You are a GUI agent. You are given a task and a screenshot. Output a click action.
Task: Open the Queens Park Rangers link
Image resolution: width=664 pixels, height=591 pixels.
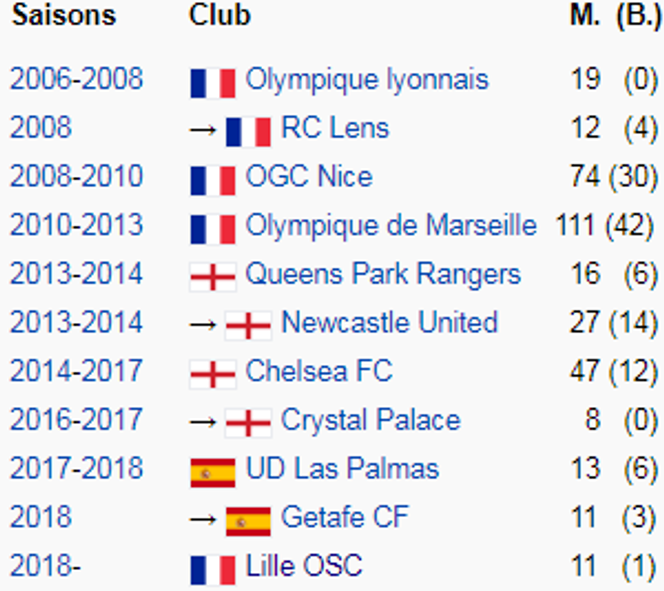click(x=383, y=274)
